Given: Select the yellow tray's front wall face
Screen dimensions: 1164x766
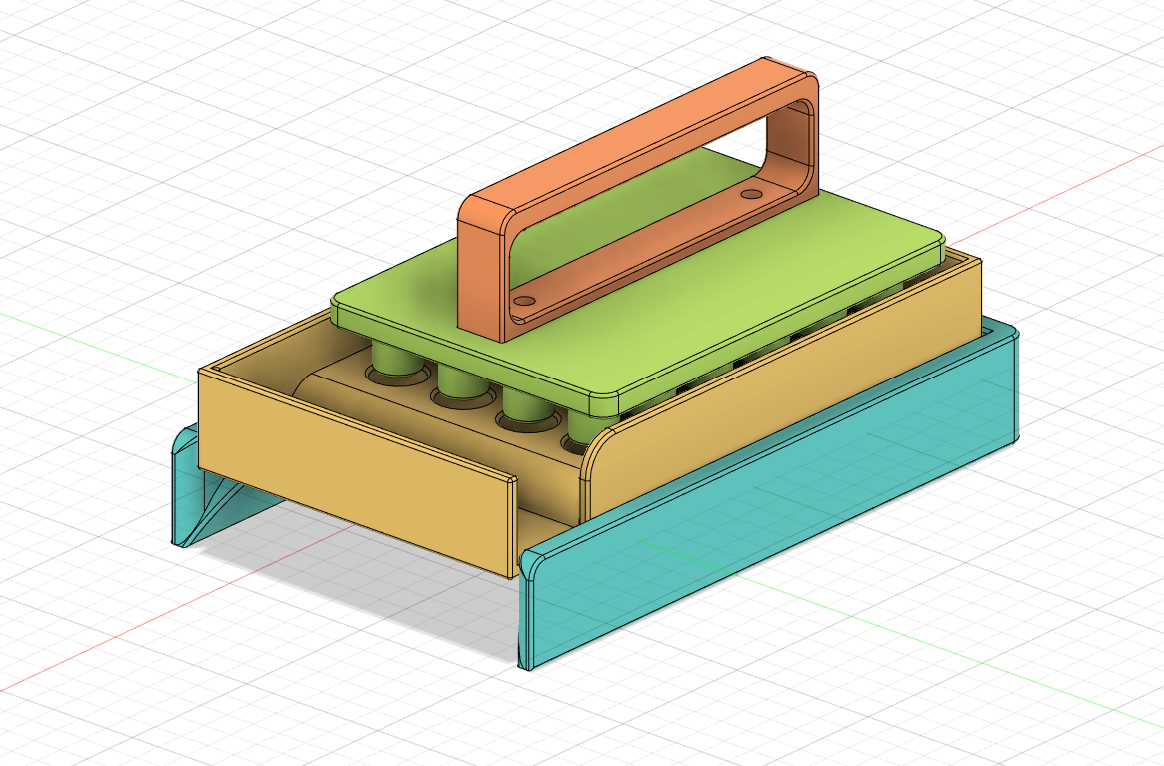Looking at the screenshot, I should 355,471.
